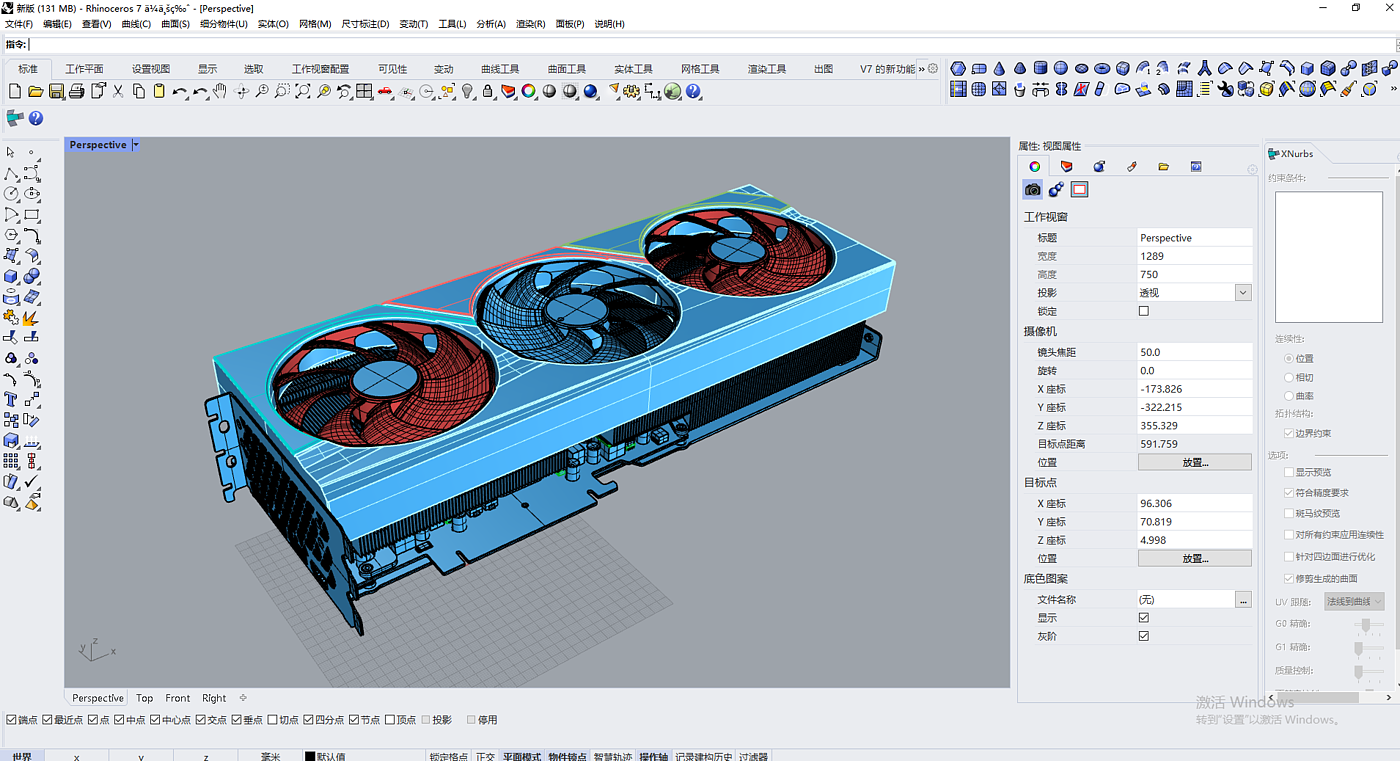Toggle the 端点 endpoint osnap checkbox
The image size is (1400, 761).
tap(11, 720)
